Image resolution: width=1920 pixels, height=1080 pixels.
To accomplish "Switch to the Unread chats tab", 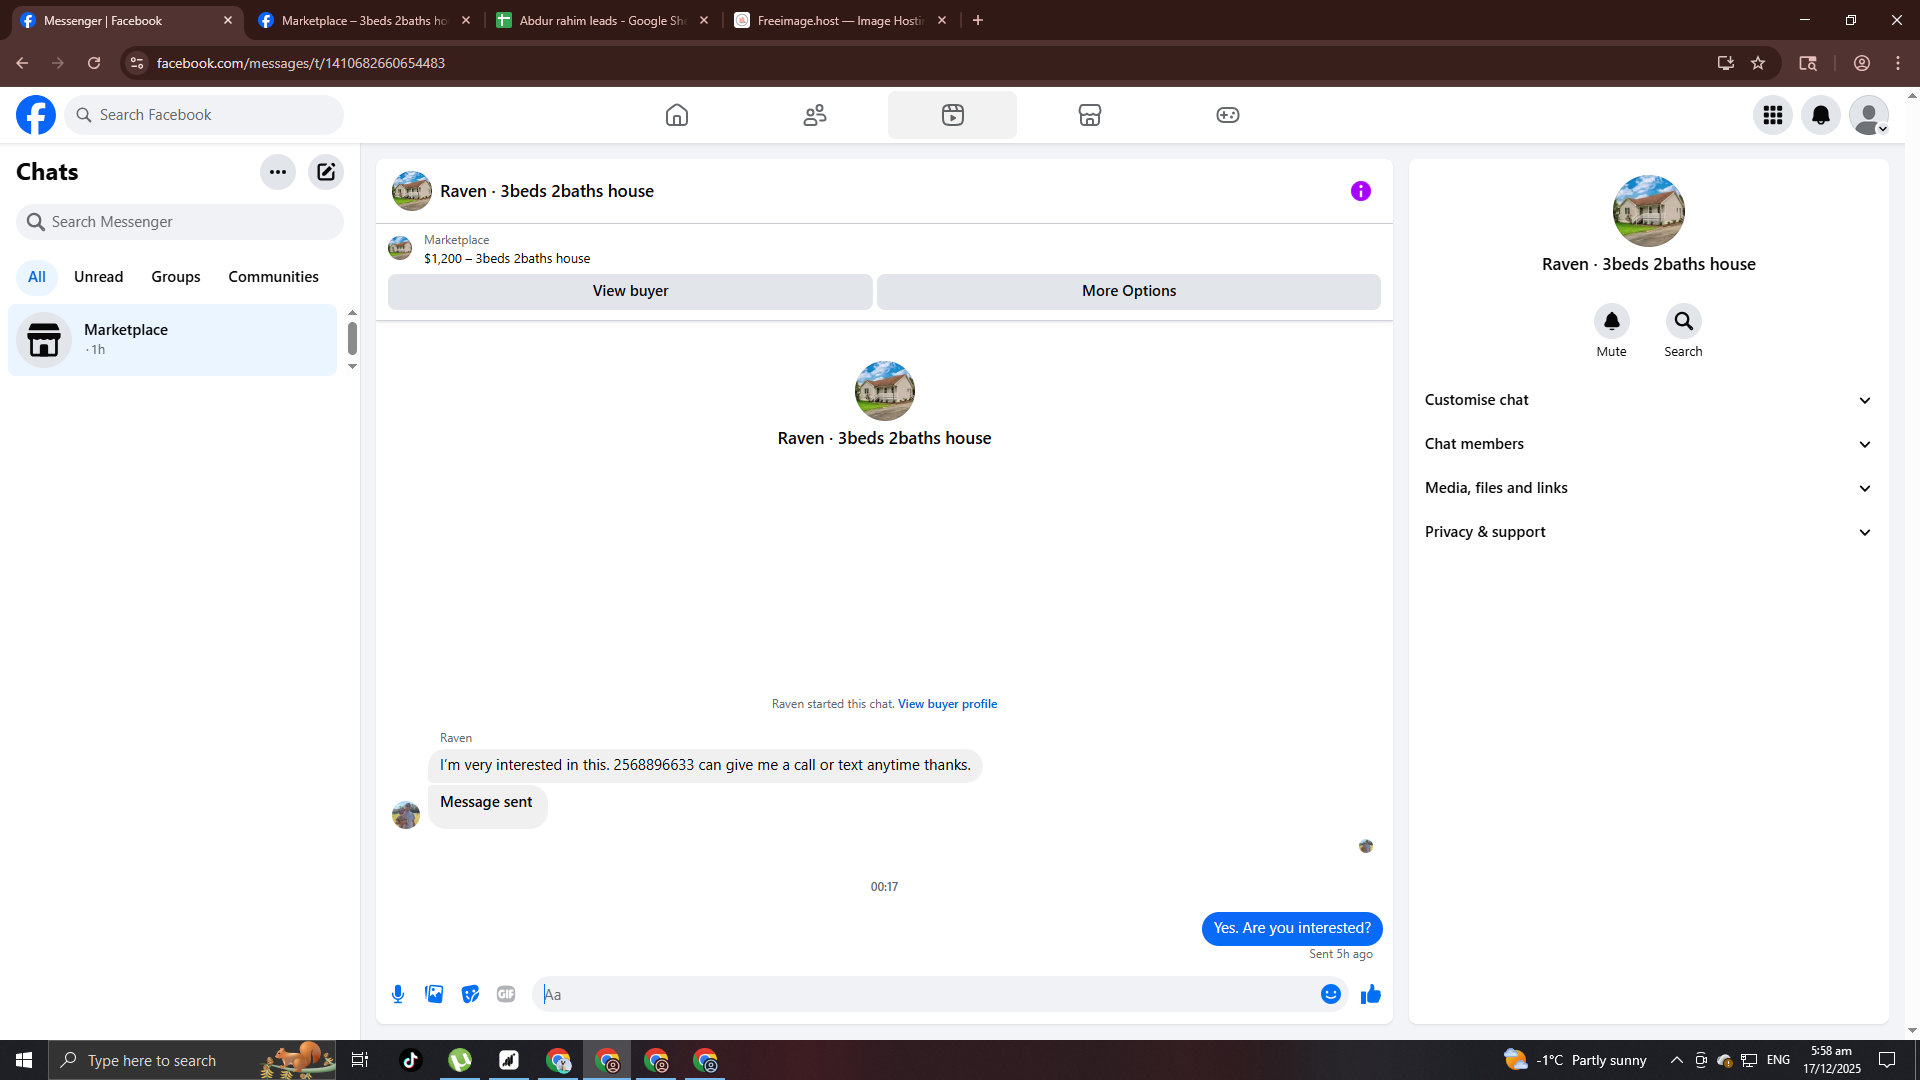I will (x=98, y=277).
